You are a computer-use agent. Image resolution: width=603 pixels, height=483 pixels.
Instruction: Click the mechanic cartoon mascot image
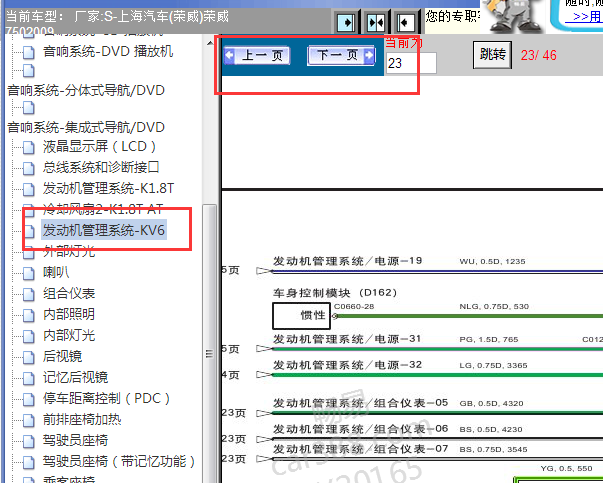tap(513, 15)
